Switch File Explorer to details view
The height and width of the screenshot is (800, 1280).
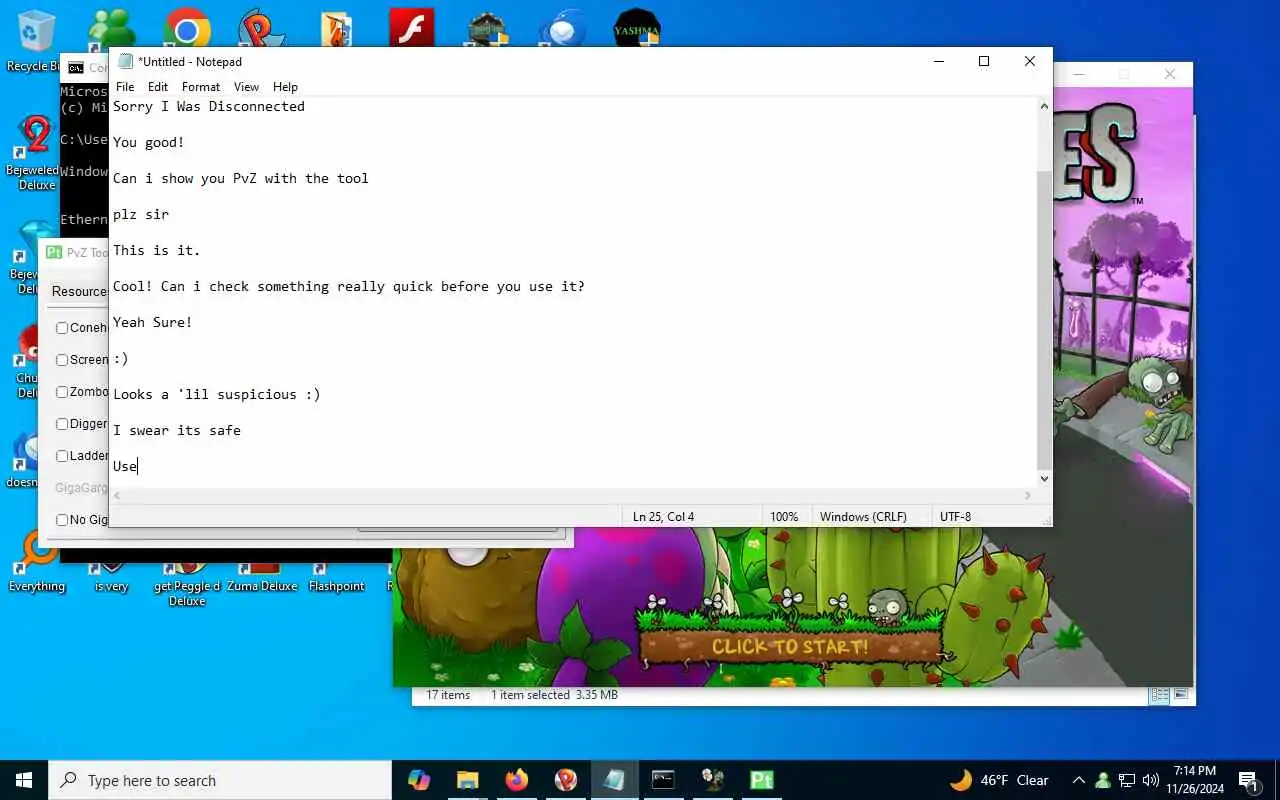pyautogui.click(x=1160, y=695)
